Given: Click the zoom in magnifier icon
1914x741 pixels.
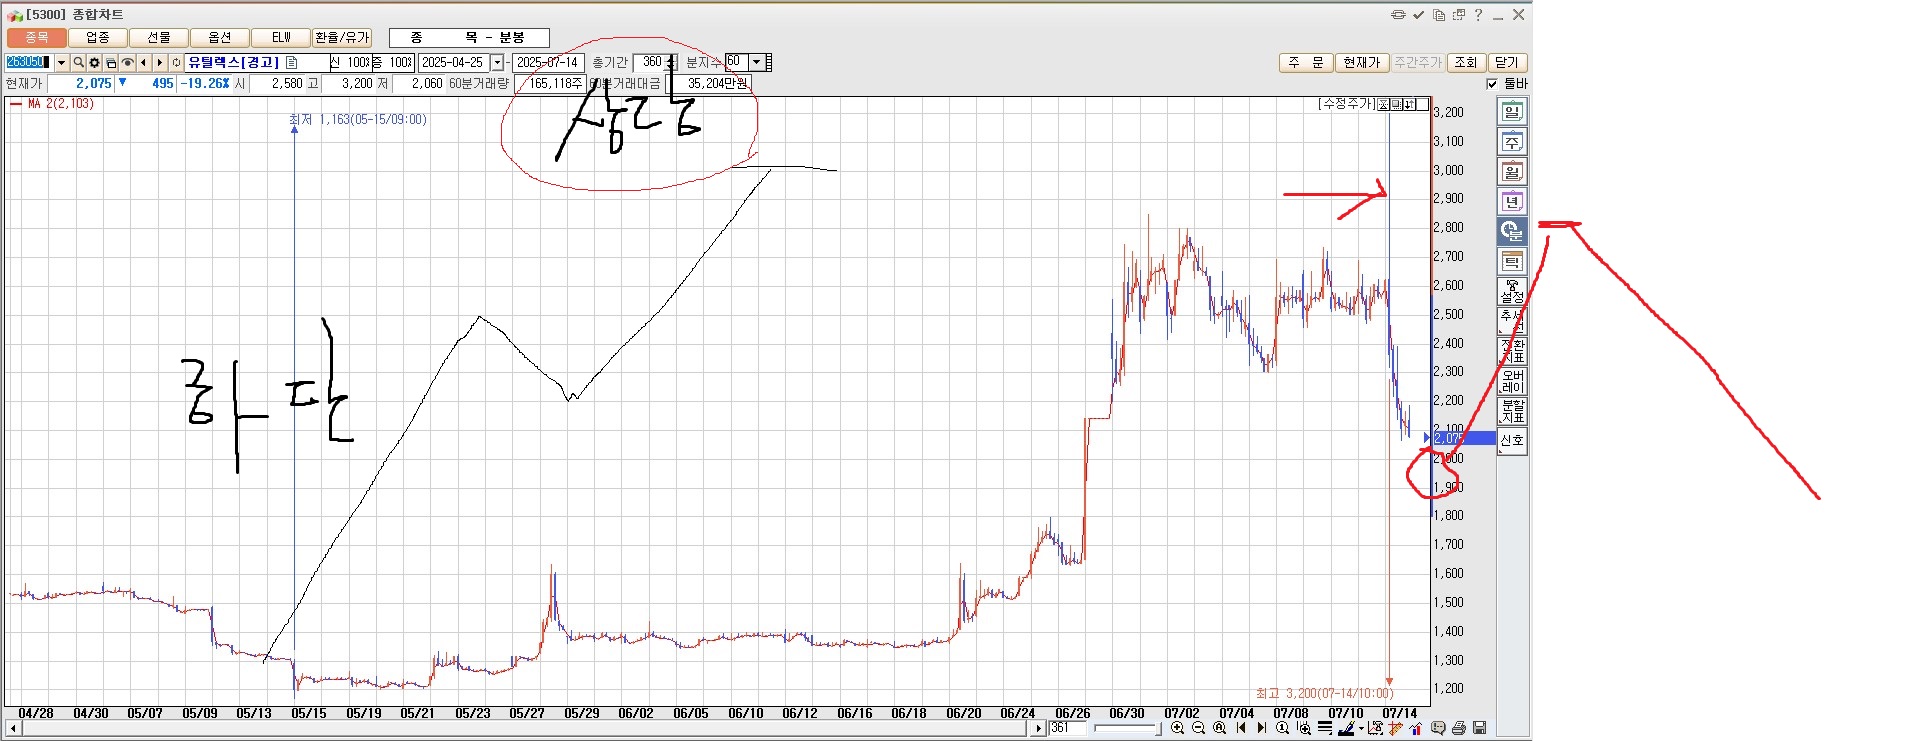Looking at the screenshot, I should click(1177, 728).
